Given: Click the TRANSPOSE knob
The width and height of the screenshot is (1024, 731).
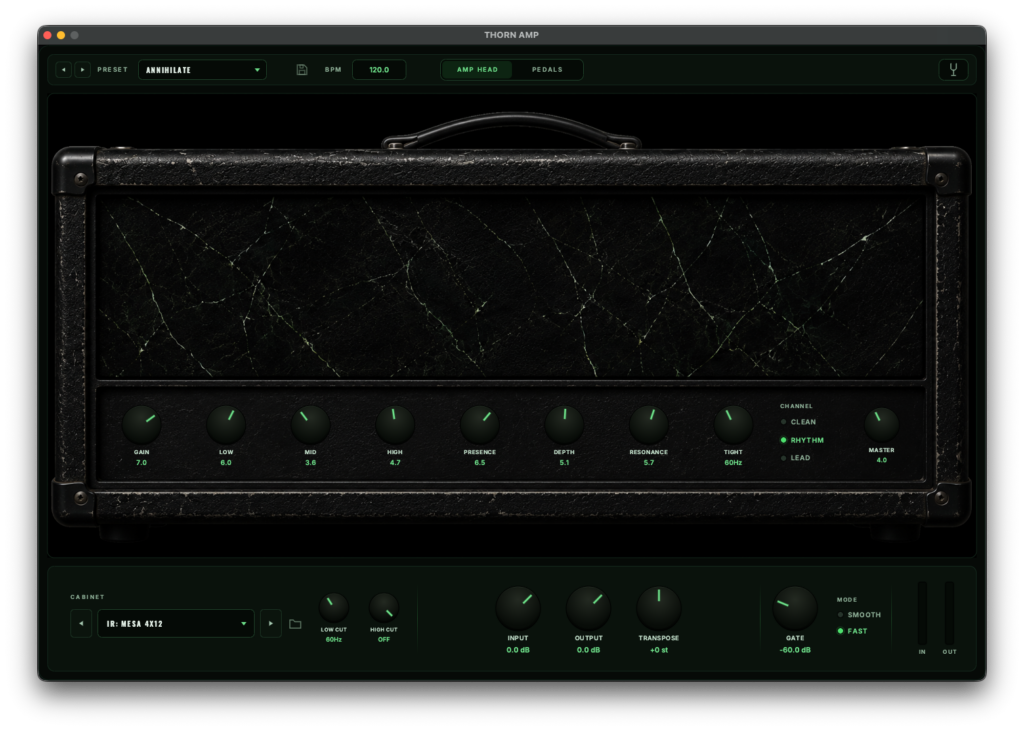Looking at the screenshot, I should coord(659,608).
